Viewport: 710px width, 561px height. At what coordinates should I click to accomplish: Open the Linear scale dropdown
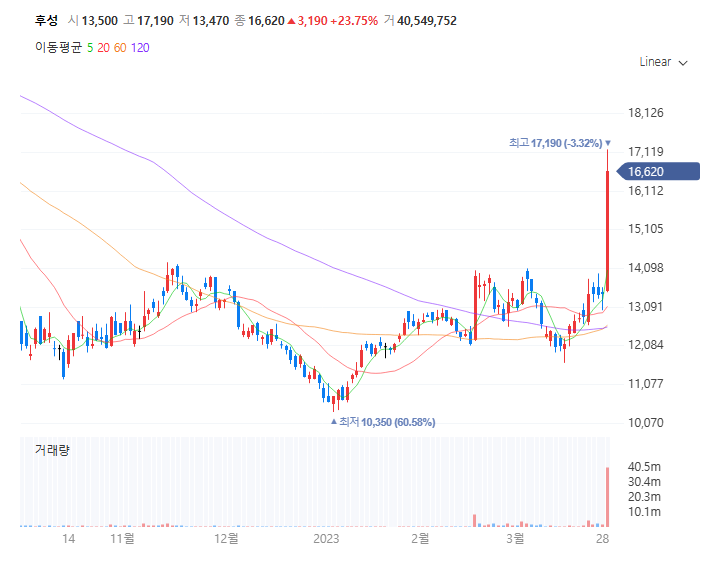click(663, 62)
